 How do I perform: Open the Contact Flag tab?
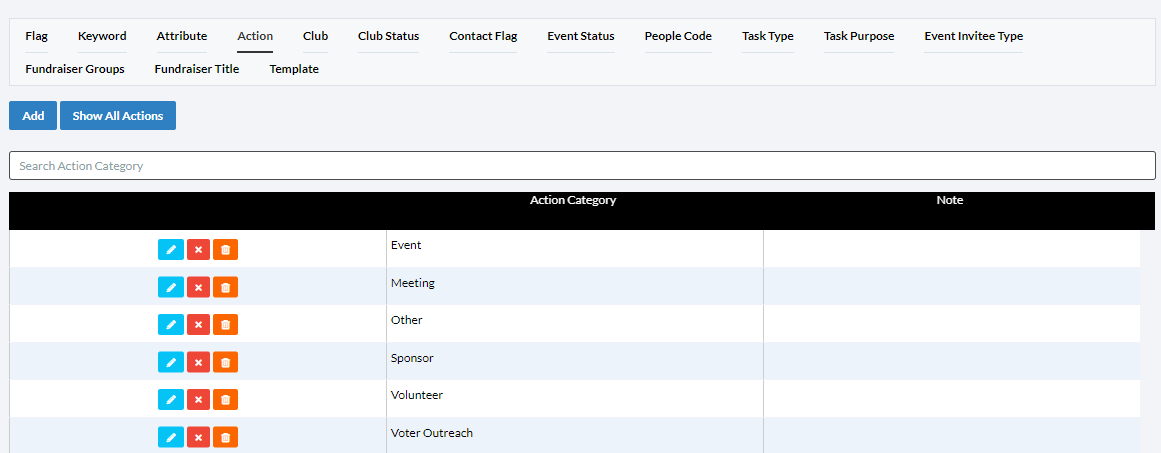[484, 36]
